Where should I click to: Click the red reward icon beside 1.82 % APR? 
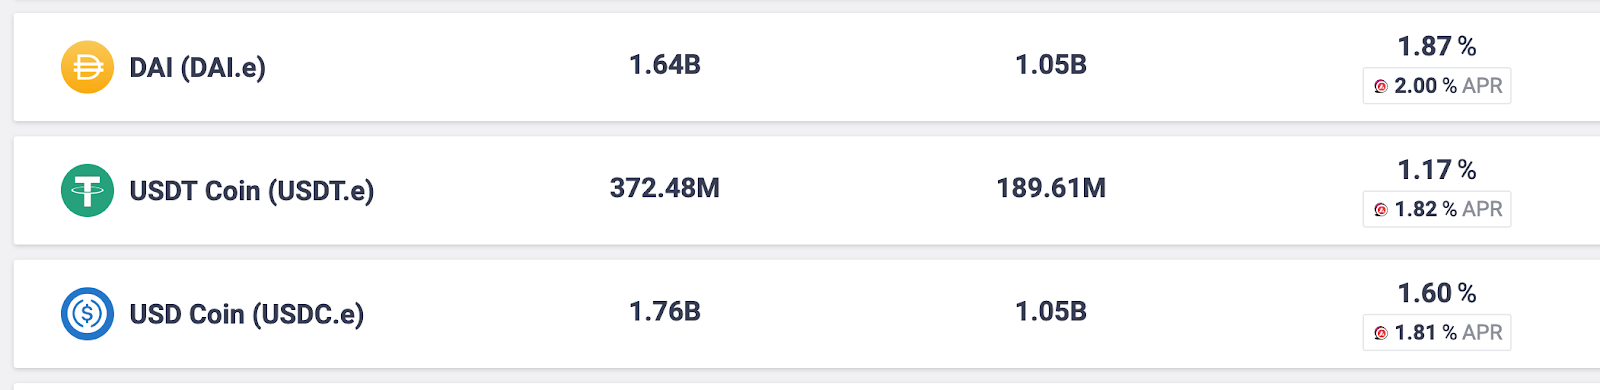point(1381,209)
